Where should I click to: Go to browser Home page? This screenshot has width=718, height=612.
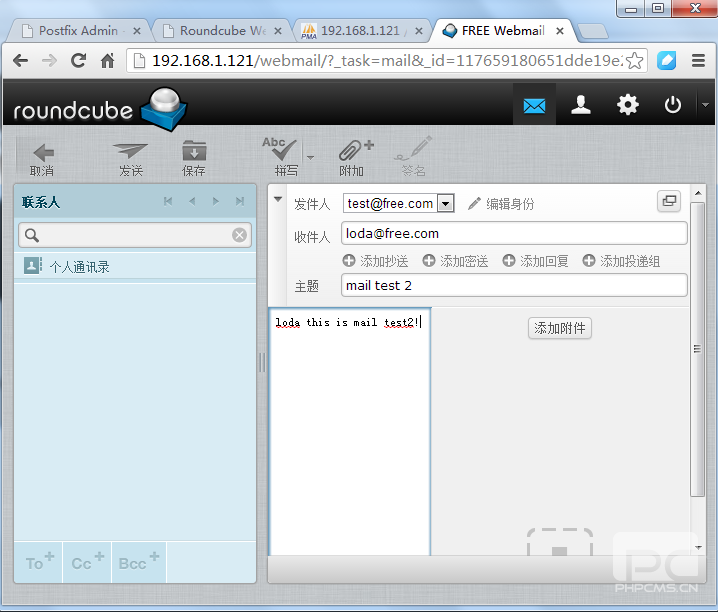click(108, 60)
